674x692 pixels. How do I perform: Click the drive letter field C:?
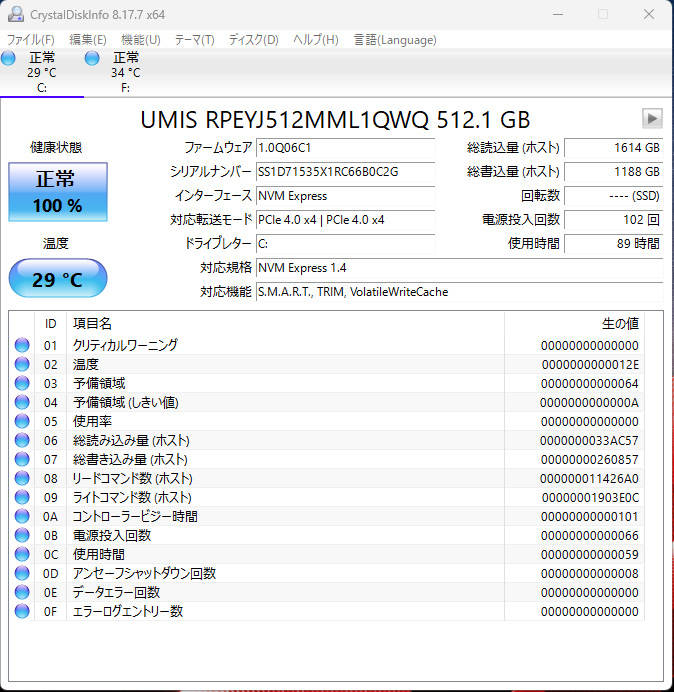(x=346, y=244)
